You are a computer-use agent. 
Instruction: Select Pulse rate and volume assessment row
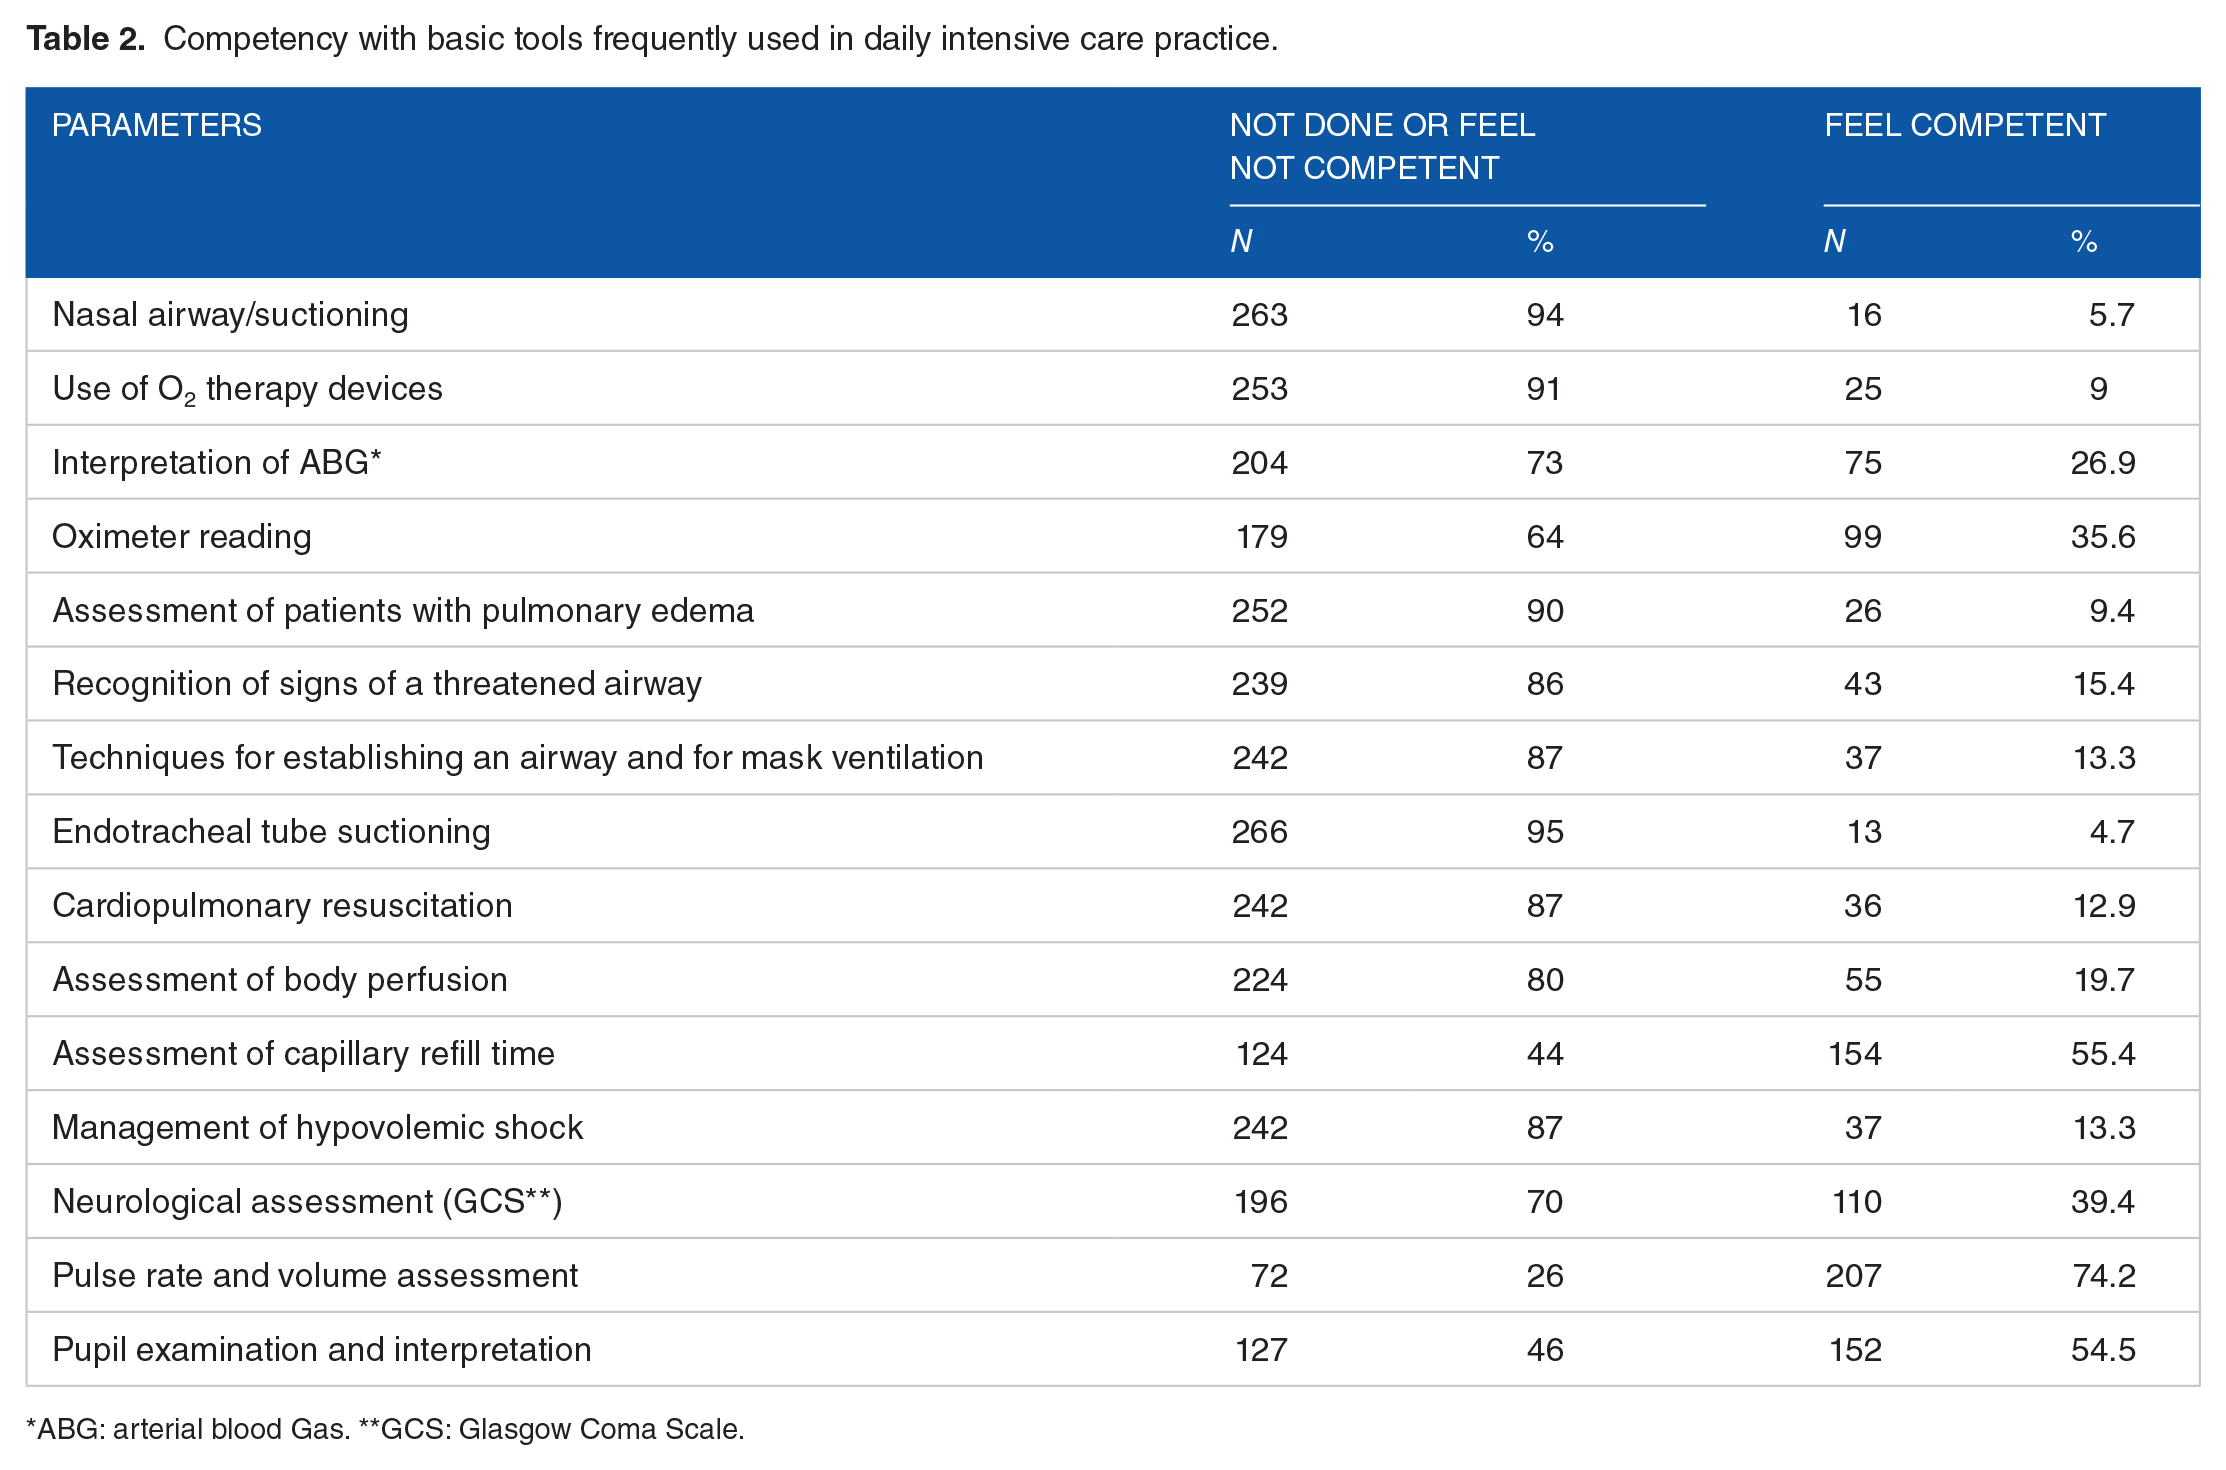1113,1276
